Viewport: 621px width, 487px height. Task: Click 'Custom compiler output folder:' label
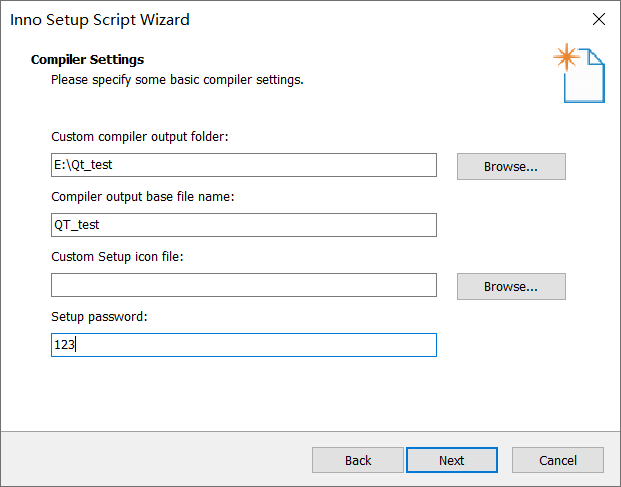pyautogui.click(x=140, y=137)
